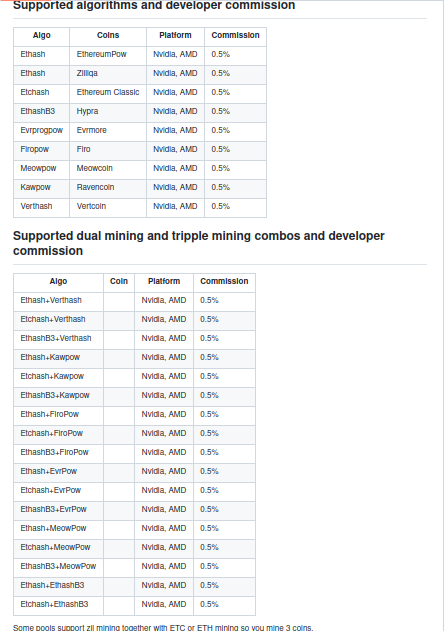Click the Etchash+EthashB3 combo cell

pos(58,604)
